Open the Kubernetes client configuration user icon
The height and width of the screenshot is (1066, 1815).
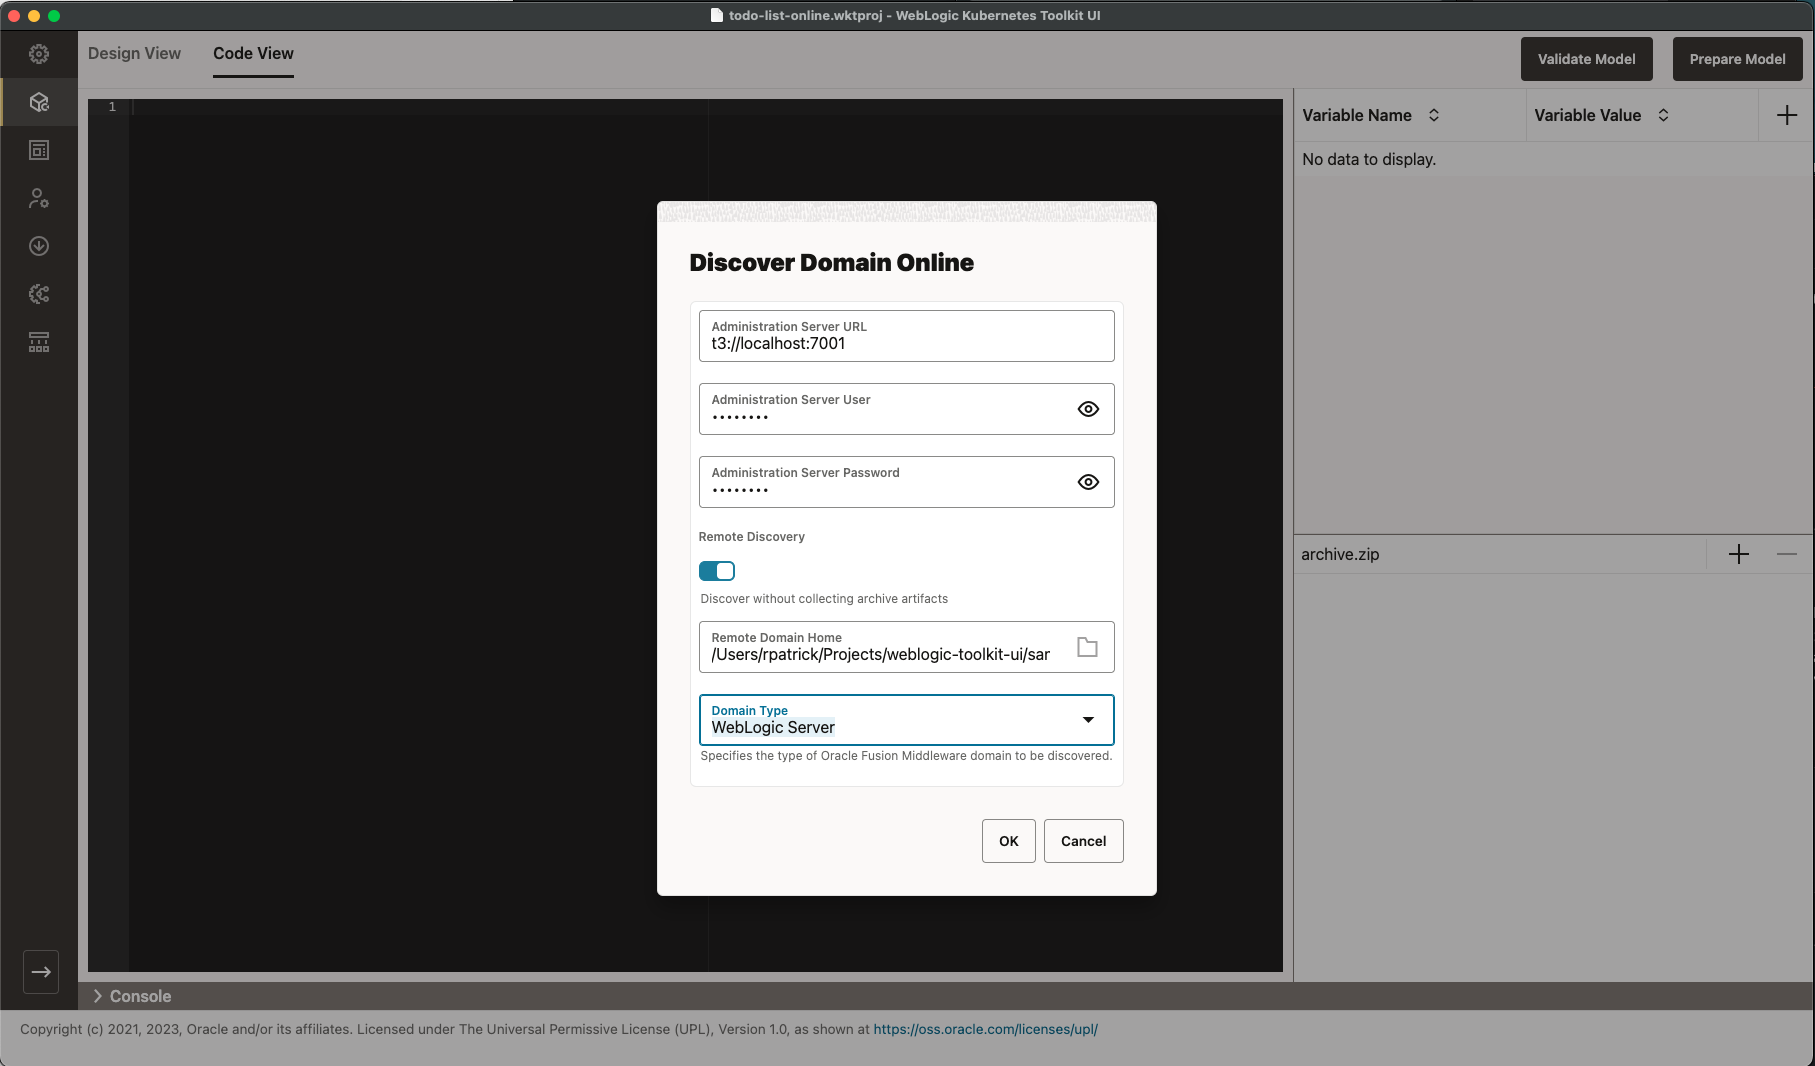[39, 198]
